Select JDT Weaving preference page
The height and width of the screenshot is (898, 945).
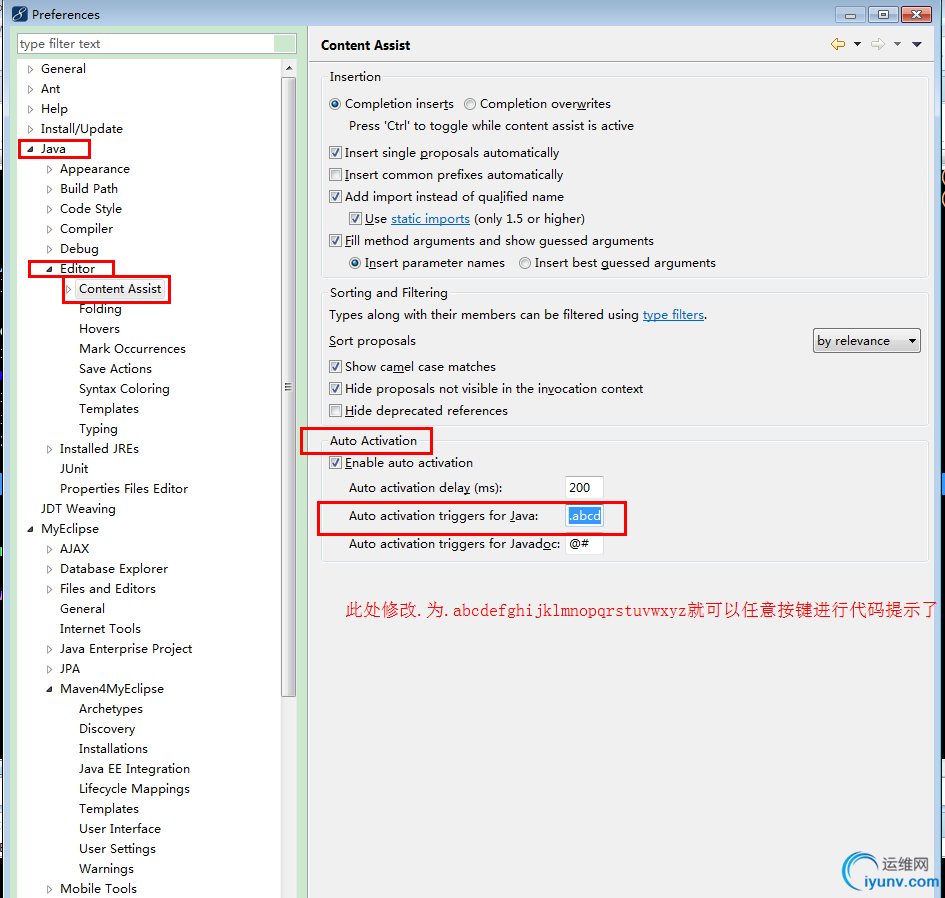click(78, 509)
